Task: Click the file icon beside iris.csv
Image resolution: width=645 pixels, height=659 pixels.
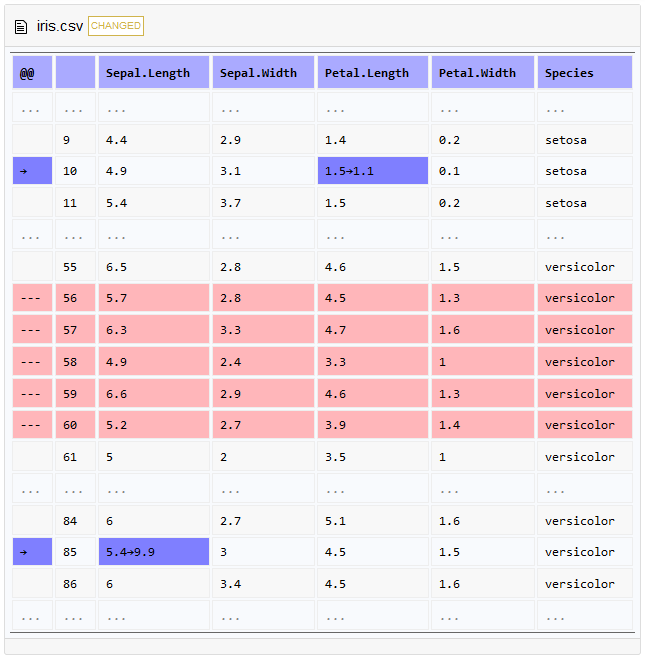Action: click(21, 26)
